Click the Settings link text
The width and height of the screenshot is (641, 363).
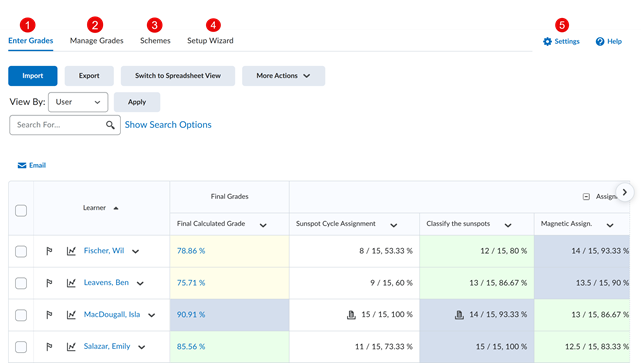(x=567, y=41)
